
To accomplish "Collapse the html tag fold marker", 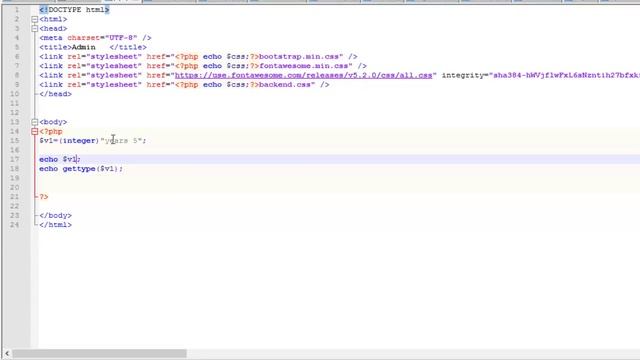I will tap(35, 19).
